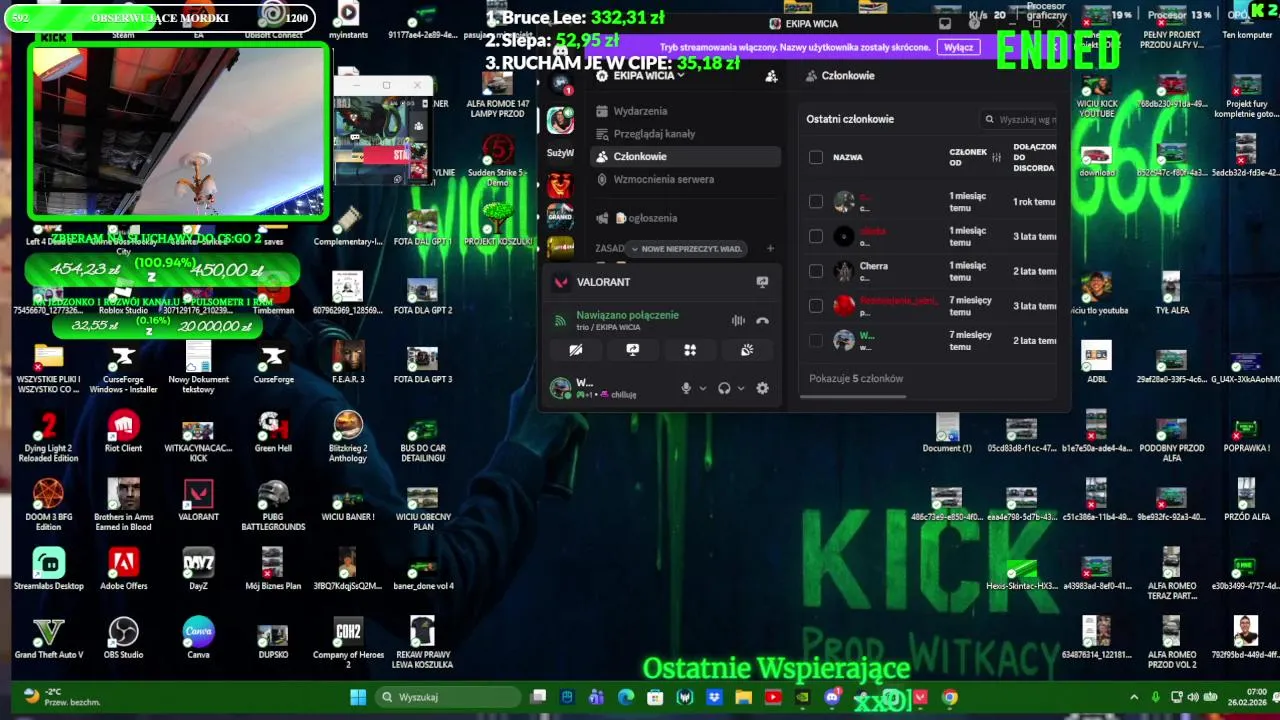Open PUBG BATTLEGROUNDS shortcut
Viewport: 1280px width, 720px height.
273,505
